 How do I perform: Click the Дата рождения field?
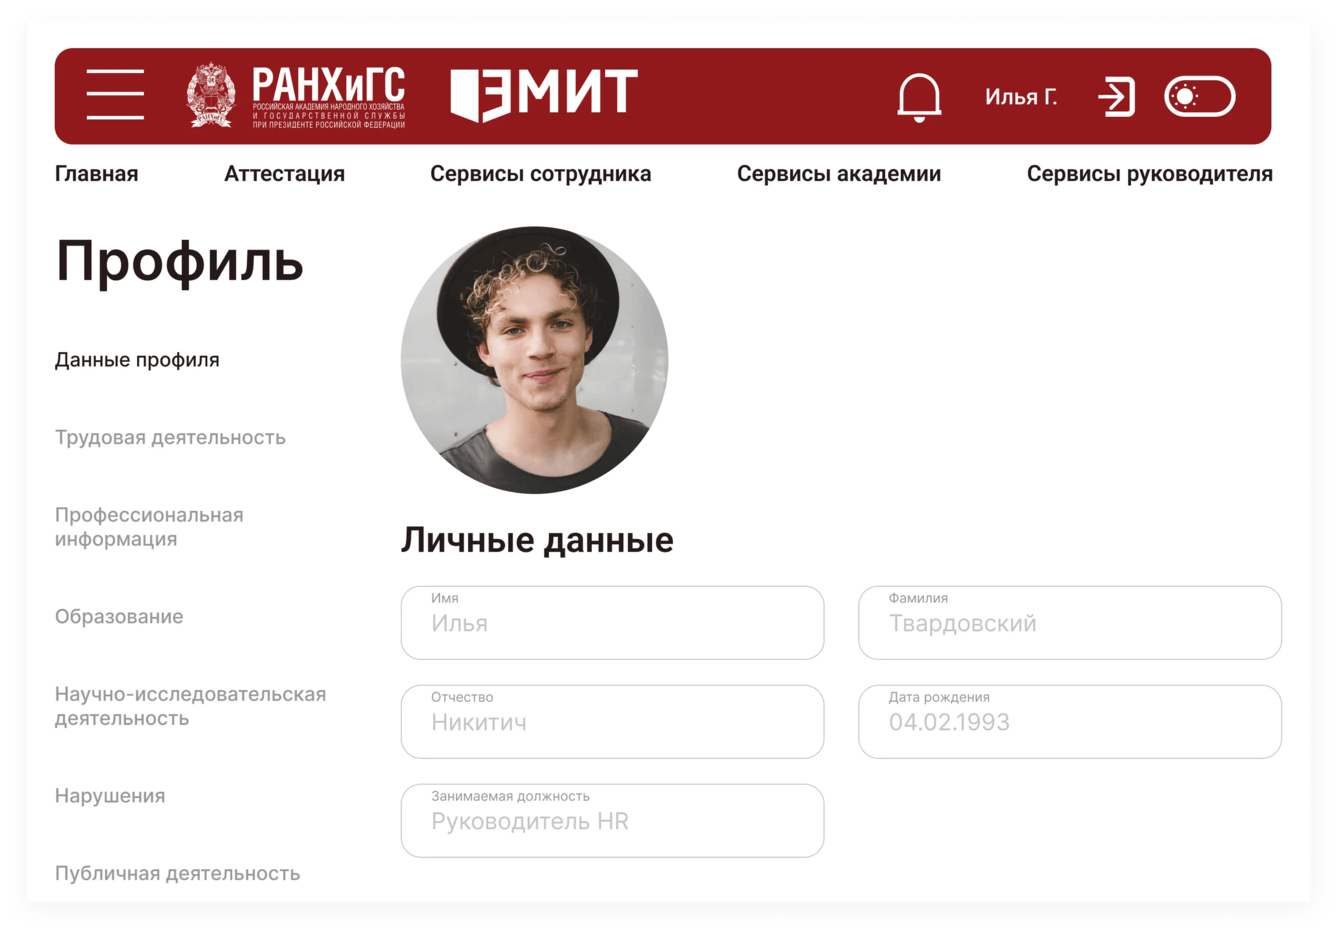click(1070, 721)
